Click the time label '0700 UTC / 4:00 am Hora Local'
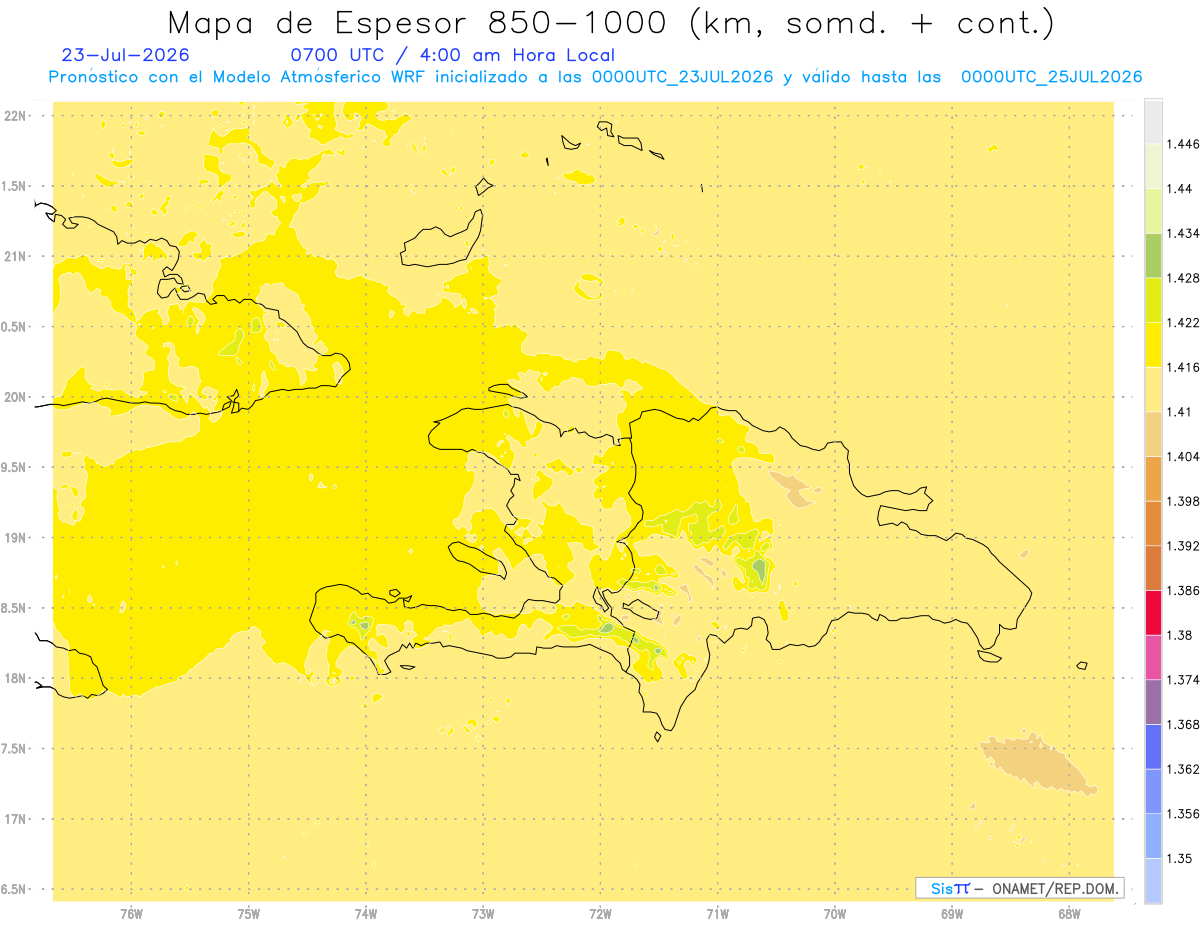This screenshot has height=927, width=1200. [x=452, y=55]
